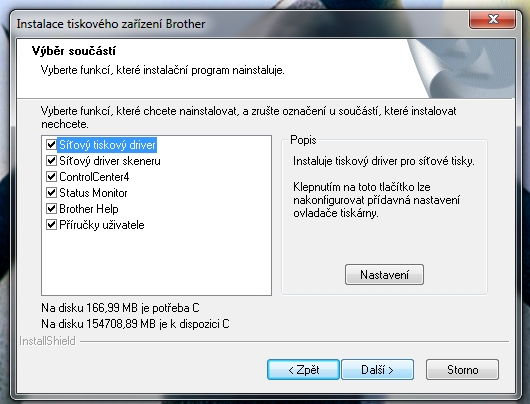Click the window title Instalace tiskového zařízení Brother
The image size is (530, 404).
[x=111, y=24]
